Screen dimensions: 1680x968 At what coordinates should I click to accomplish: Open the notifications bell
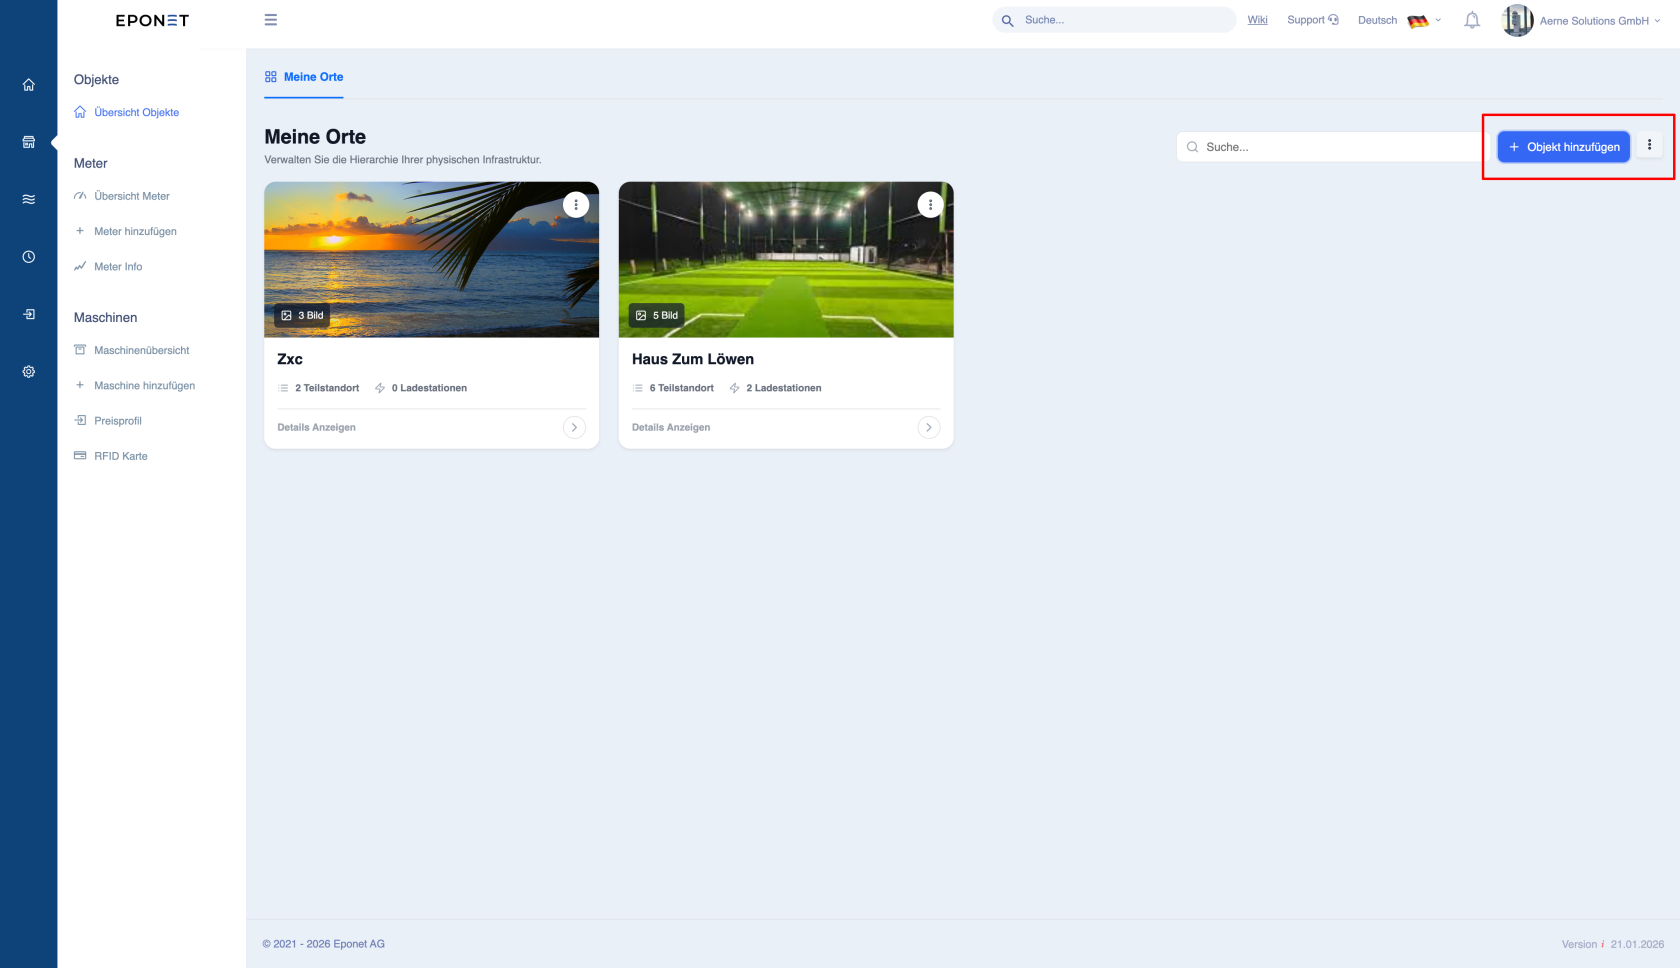(1472, 20)
